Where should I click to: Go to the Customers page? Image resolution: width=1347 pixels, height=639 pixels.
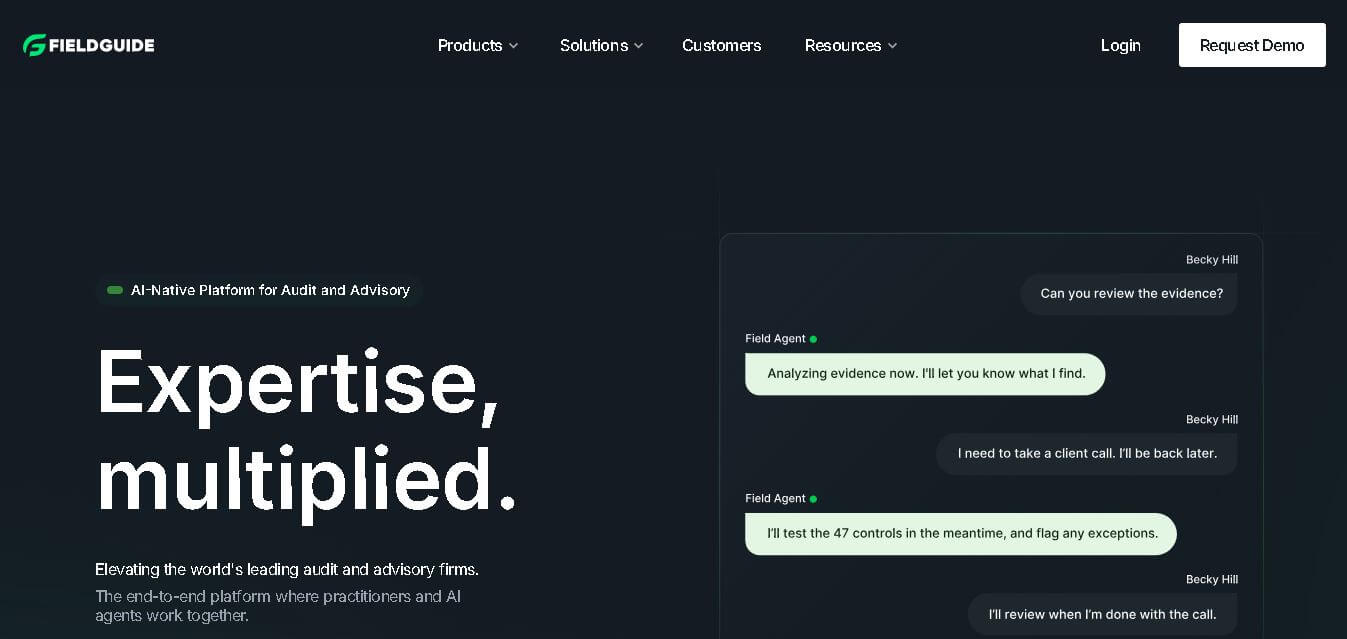(721, 45)
